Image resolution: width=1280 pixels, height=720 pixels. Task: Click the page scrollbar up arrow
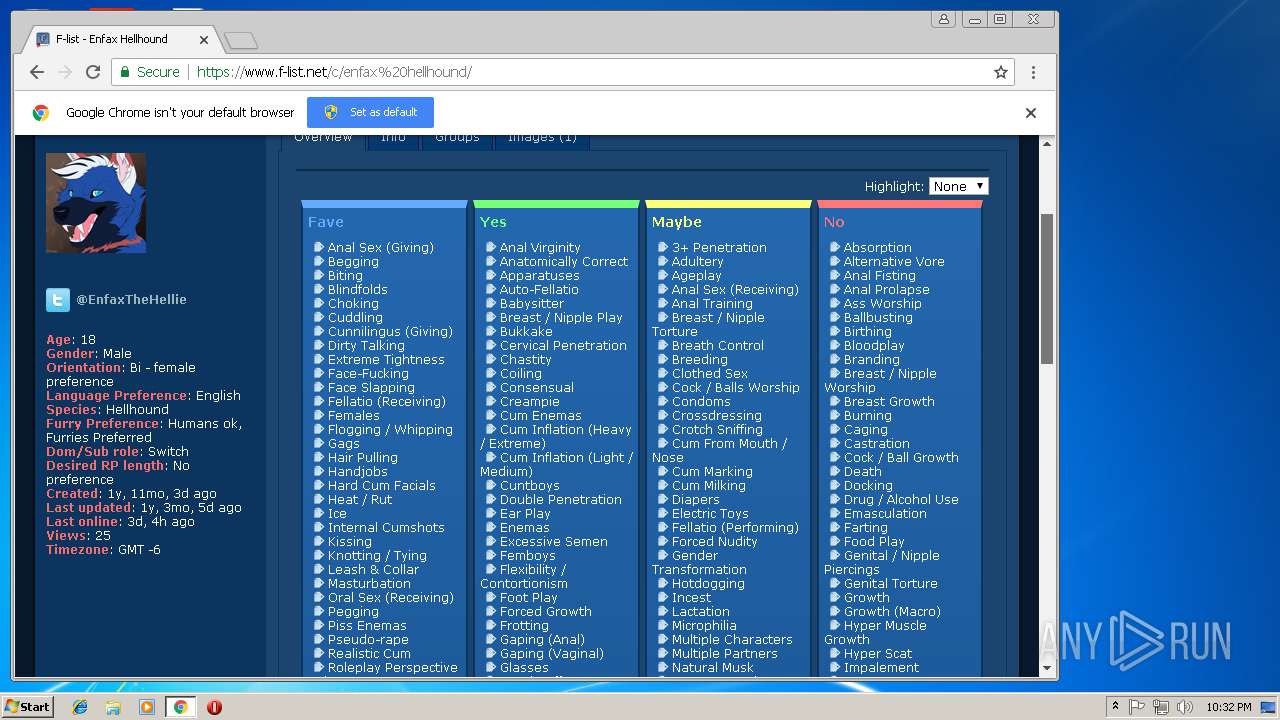point(1047,144)
